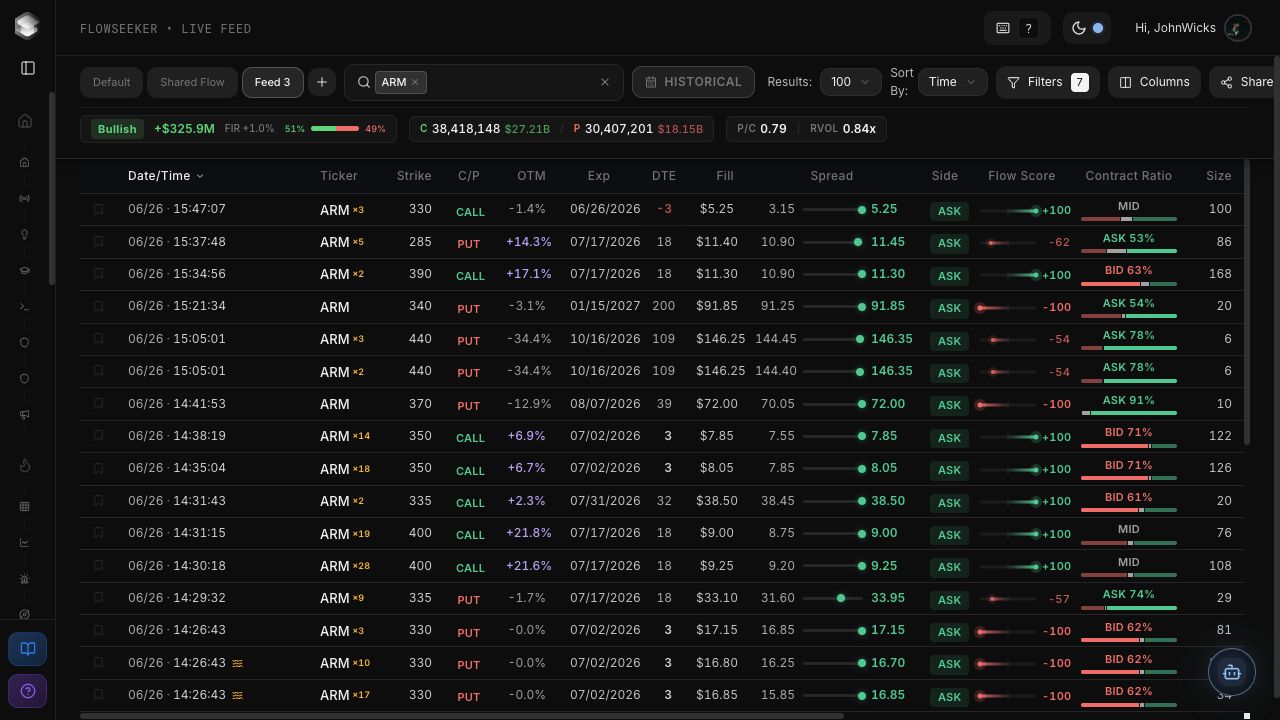Image resolution: width=1280 pixels, height=720 pixels.
Task: Open the alarm siren sidebar icon
Action: click(25, 579)
